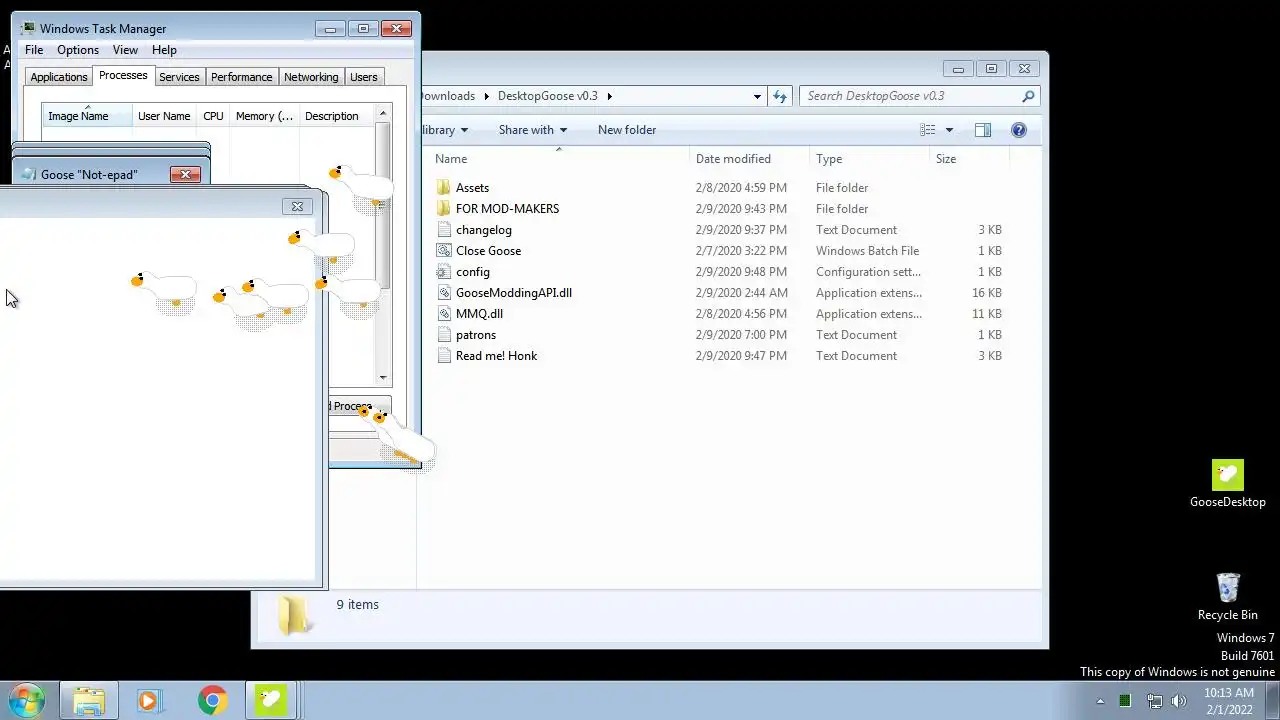The width and height of the screenshot is (1280, 720).
Task: Select the patrons text document icon
Action: (444, 335)
